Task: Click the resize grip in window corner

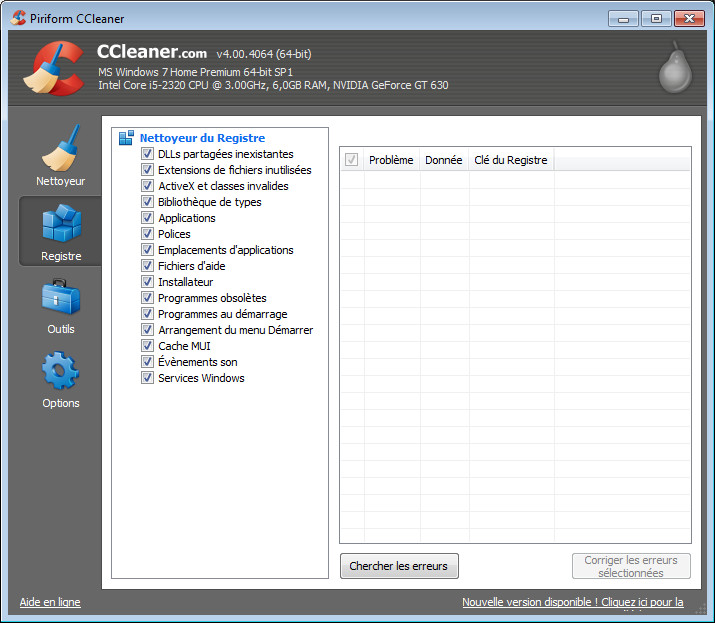Action: pos(700,610)
